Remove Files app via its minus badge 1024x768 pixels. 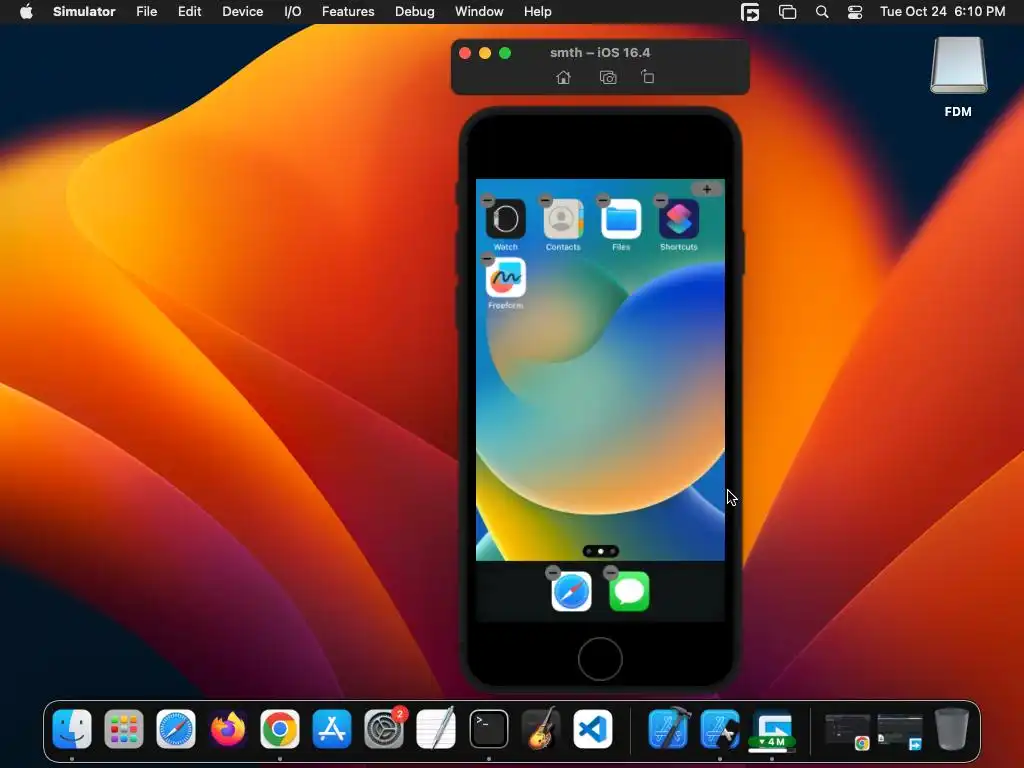pos(603,200)
